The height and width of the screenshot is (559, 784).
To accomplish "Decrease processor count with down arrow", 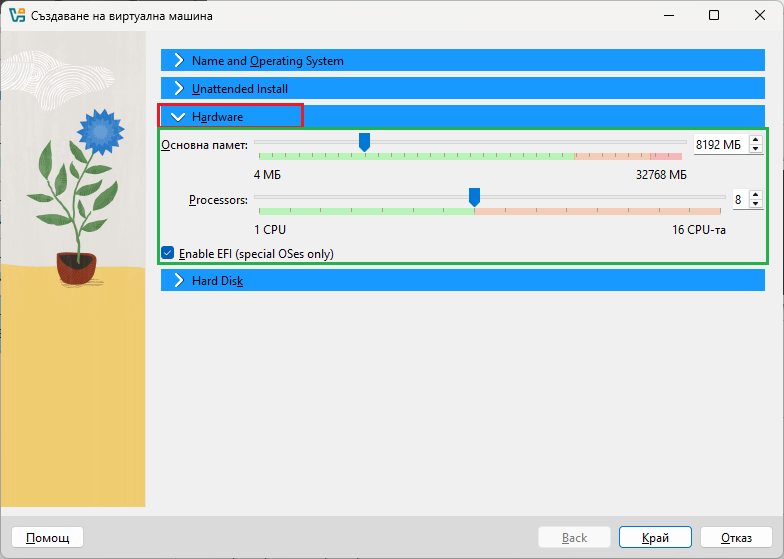I will pyautogui.click(x=756, y=204).
